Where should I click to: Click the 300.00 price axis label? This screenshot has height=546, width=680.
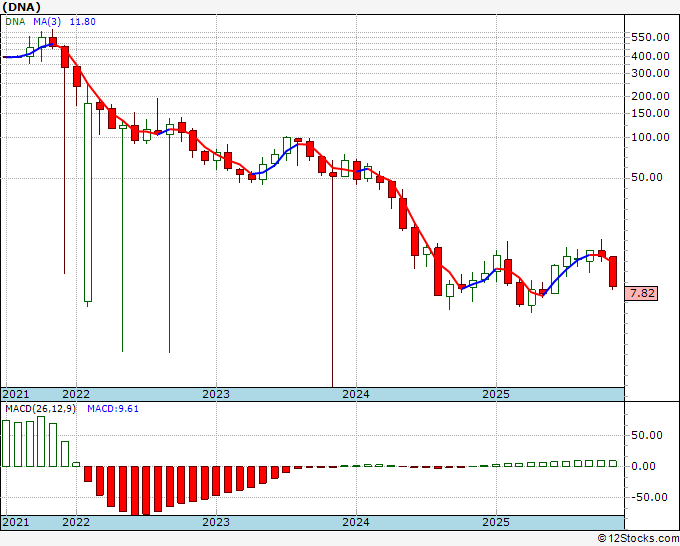coord(650,73)
